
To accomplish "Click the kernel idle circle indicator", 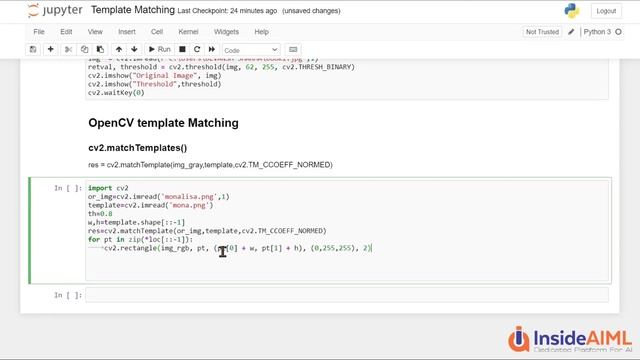I will tap(618, 32).
